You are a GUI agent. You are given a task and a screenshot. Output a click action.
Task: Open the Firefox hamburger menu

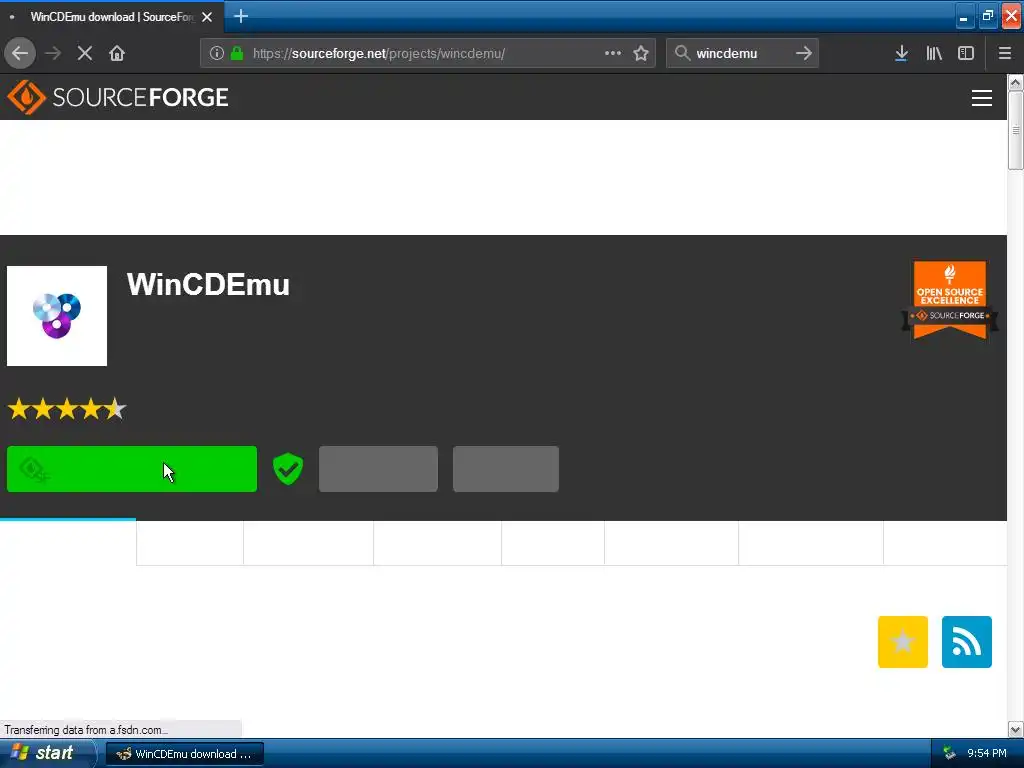point(1004,54)
